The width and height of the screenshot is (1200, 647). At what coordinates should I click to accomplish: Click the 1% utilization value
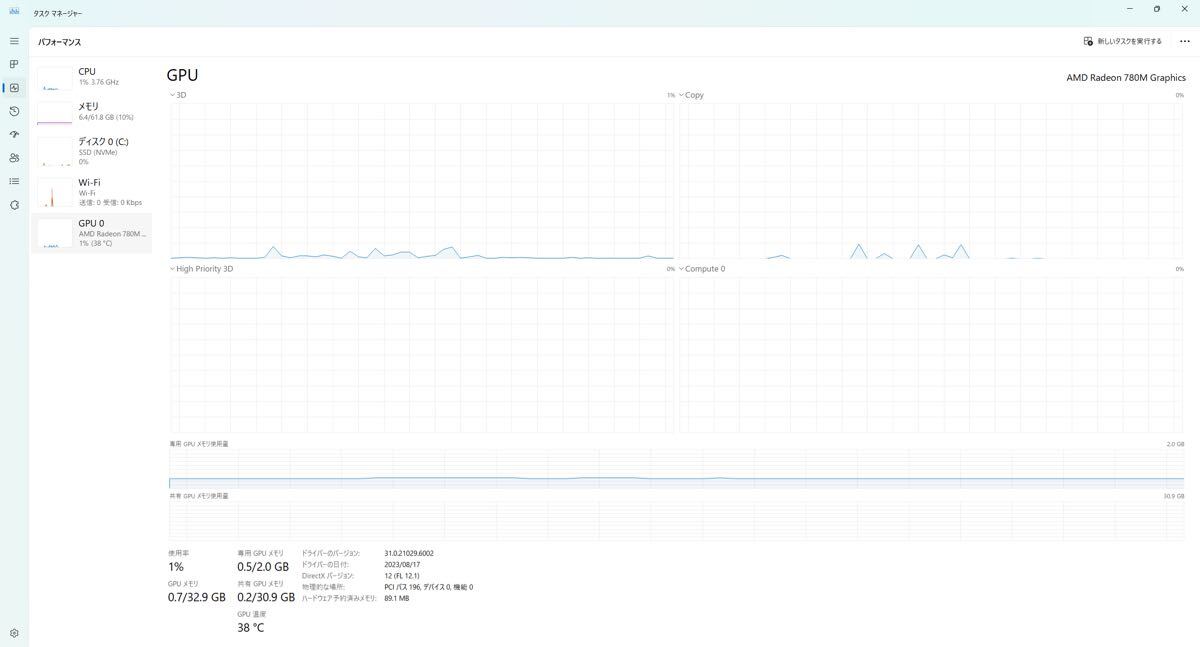[176, 567]
